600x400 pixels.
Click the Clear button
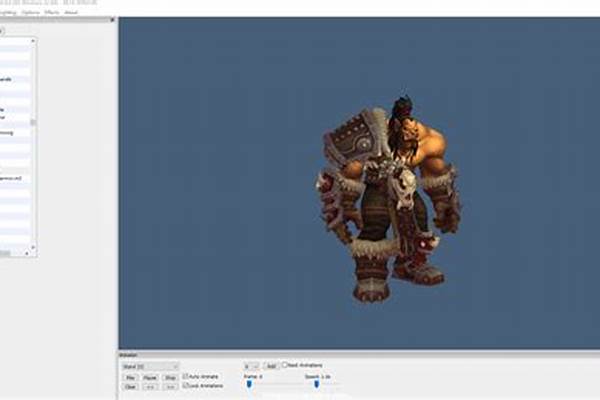point(130,387)
